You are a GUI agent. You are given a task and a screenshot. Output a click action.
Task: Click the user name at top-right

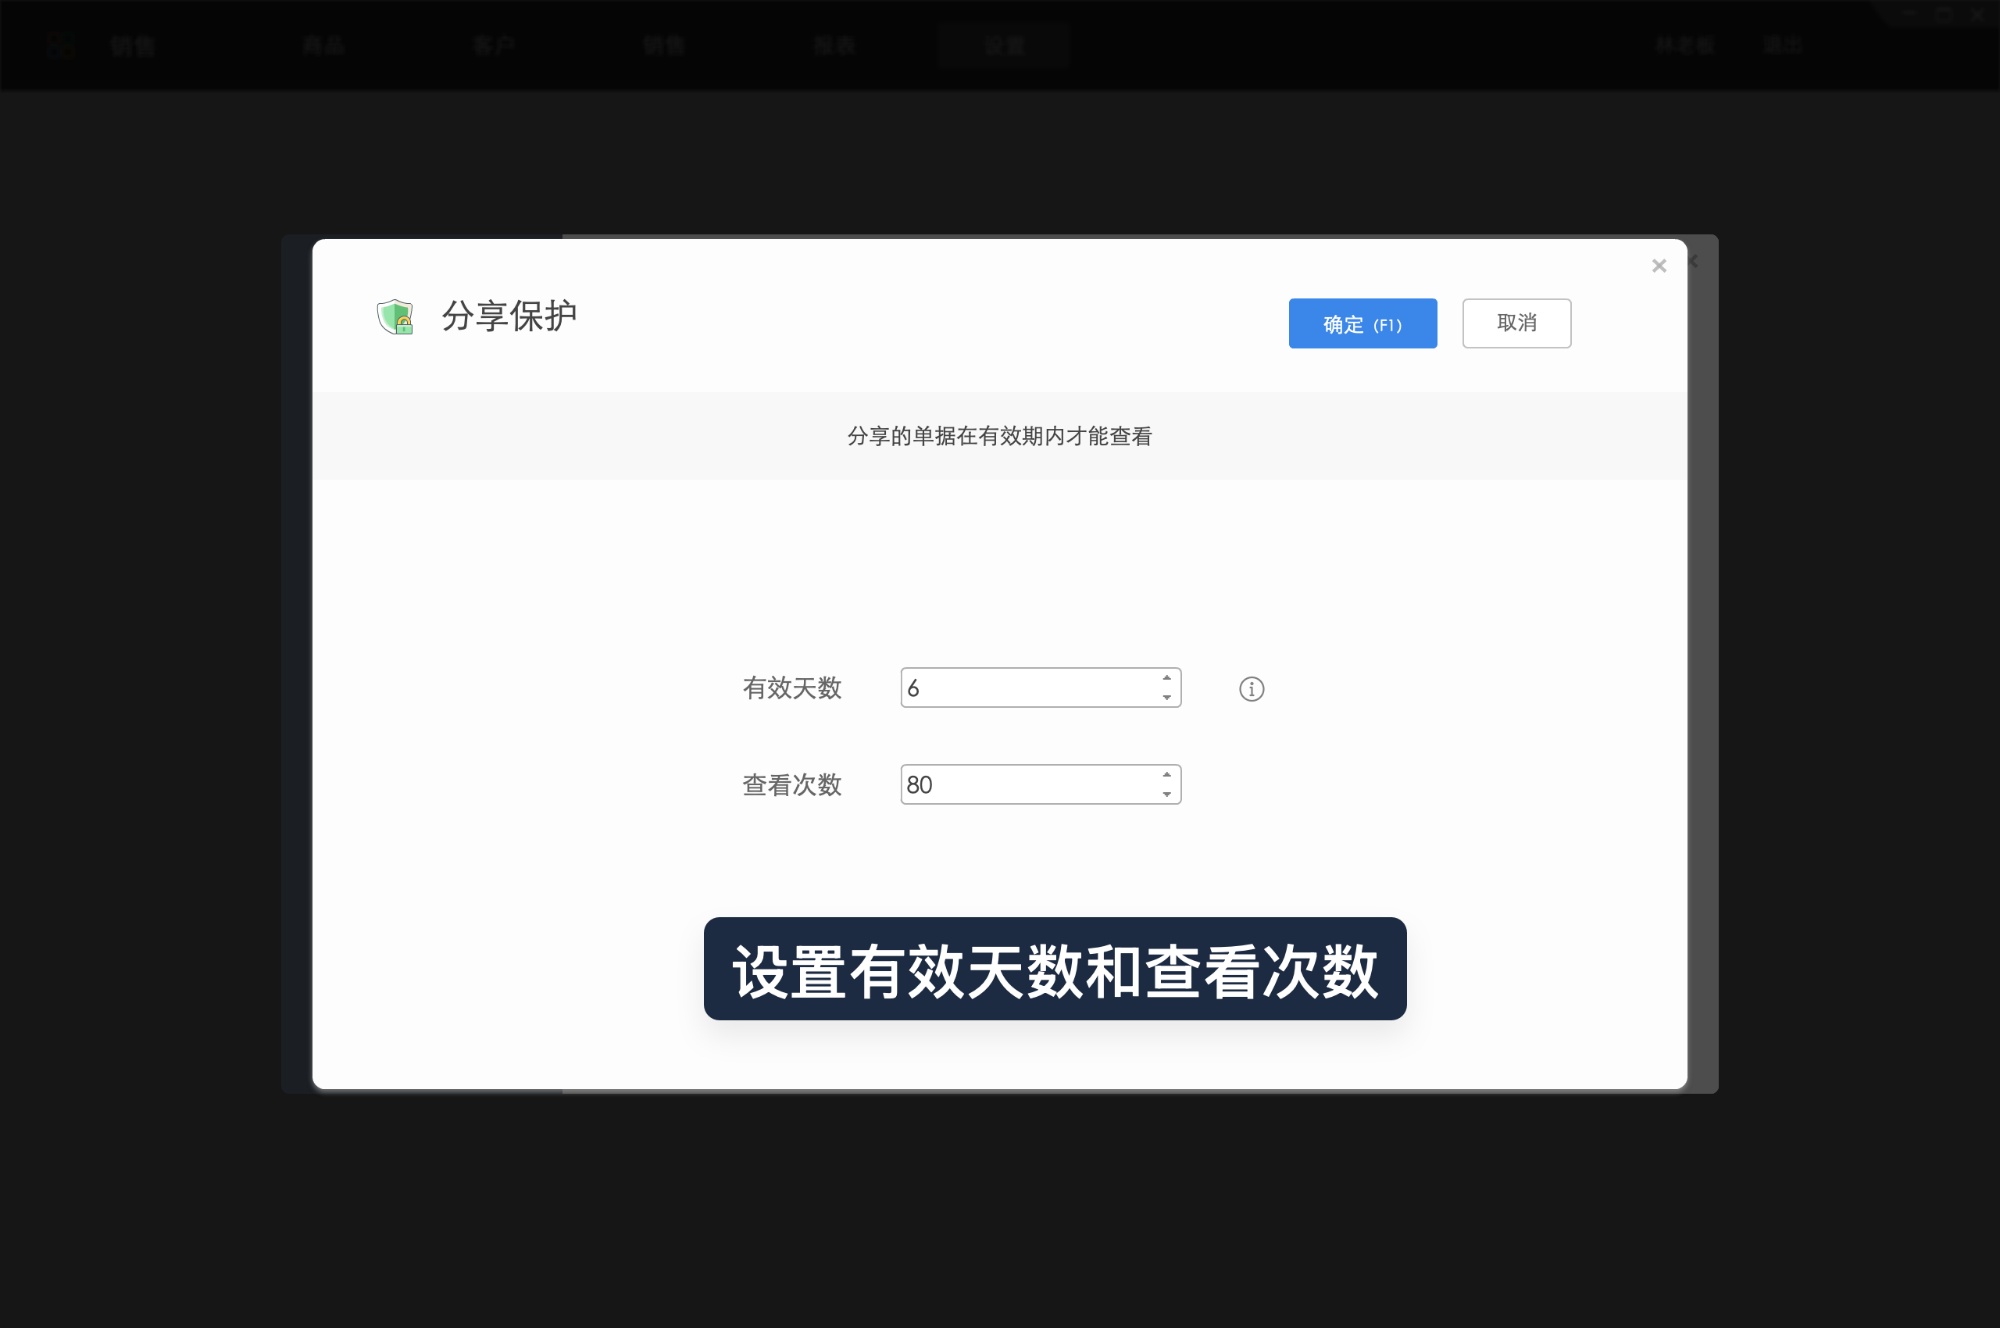1686,44
